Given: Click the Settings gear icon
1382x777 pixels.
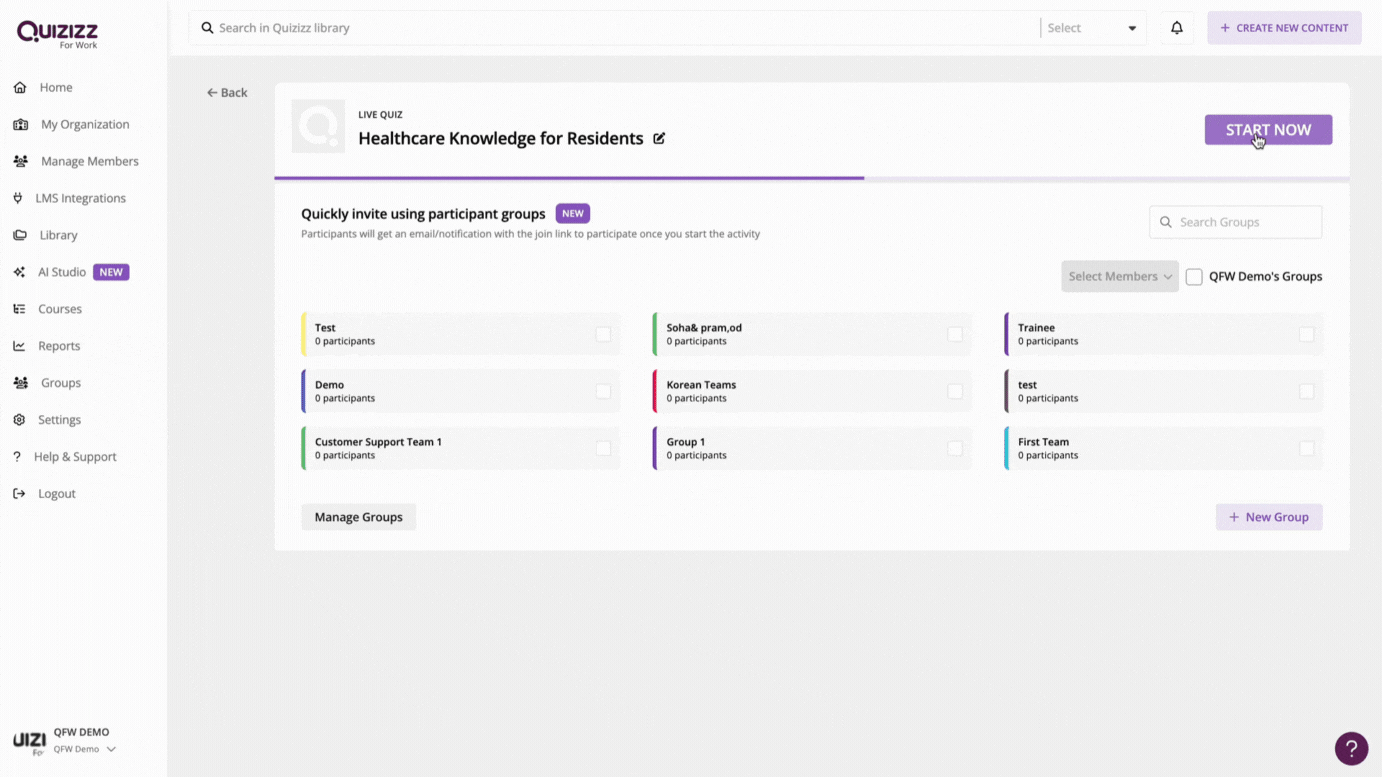Looking at the screenshot, I should tap(19, 420).
